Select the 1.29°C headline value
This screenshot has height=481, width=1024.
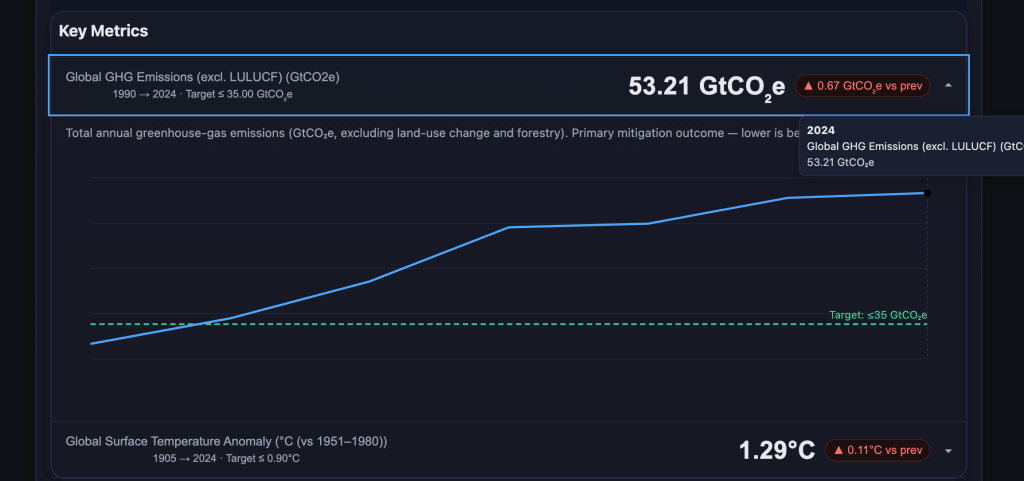777,451
